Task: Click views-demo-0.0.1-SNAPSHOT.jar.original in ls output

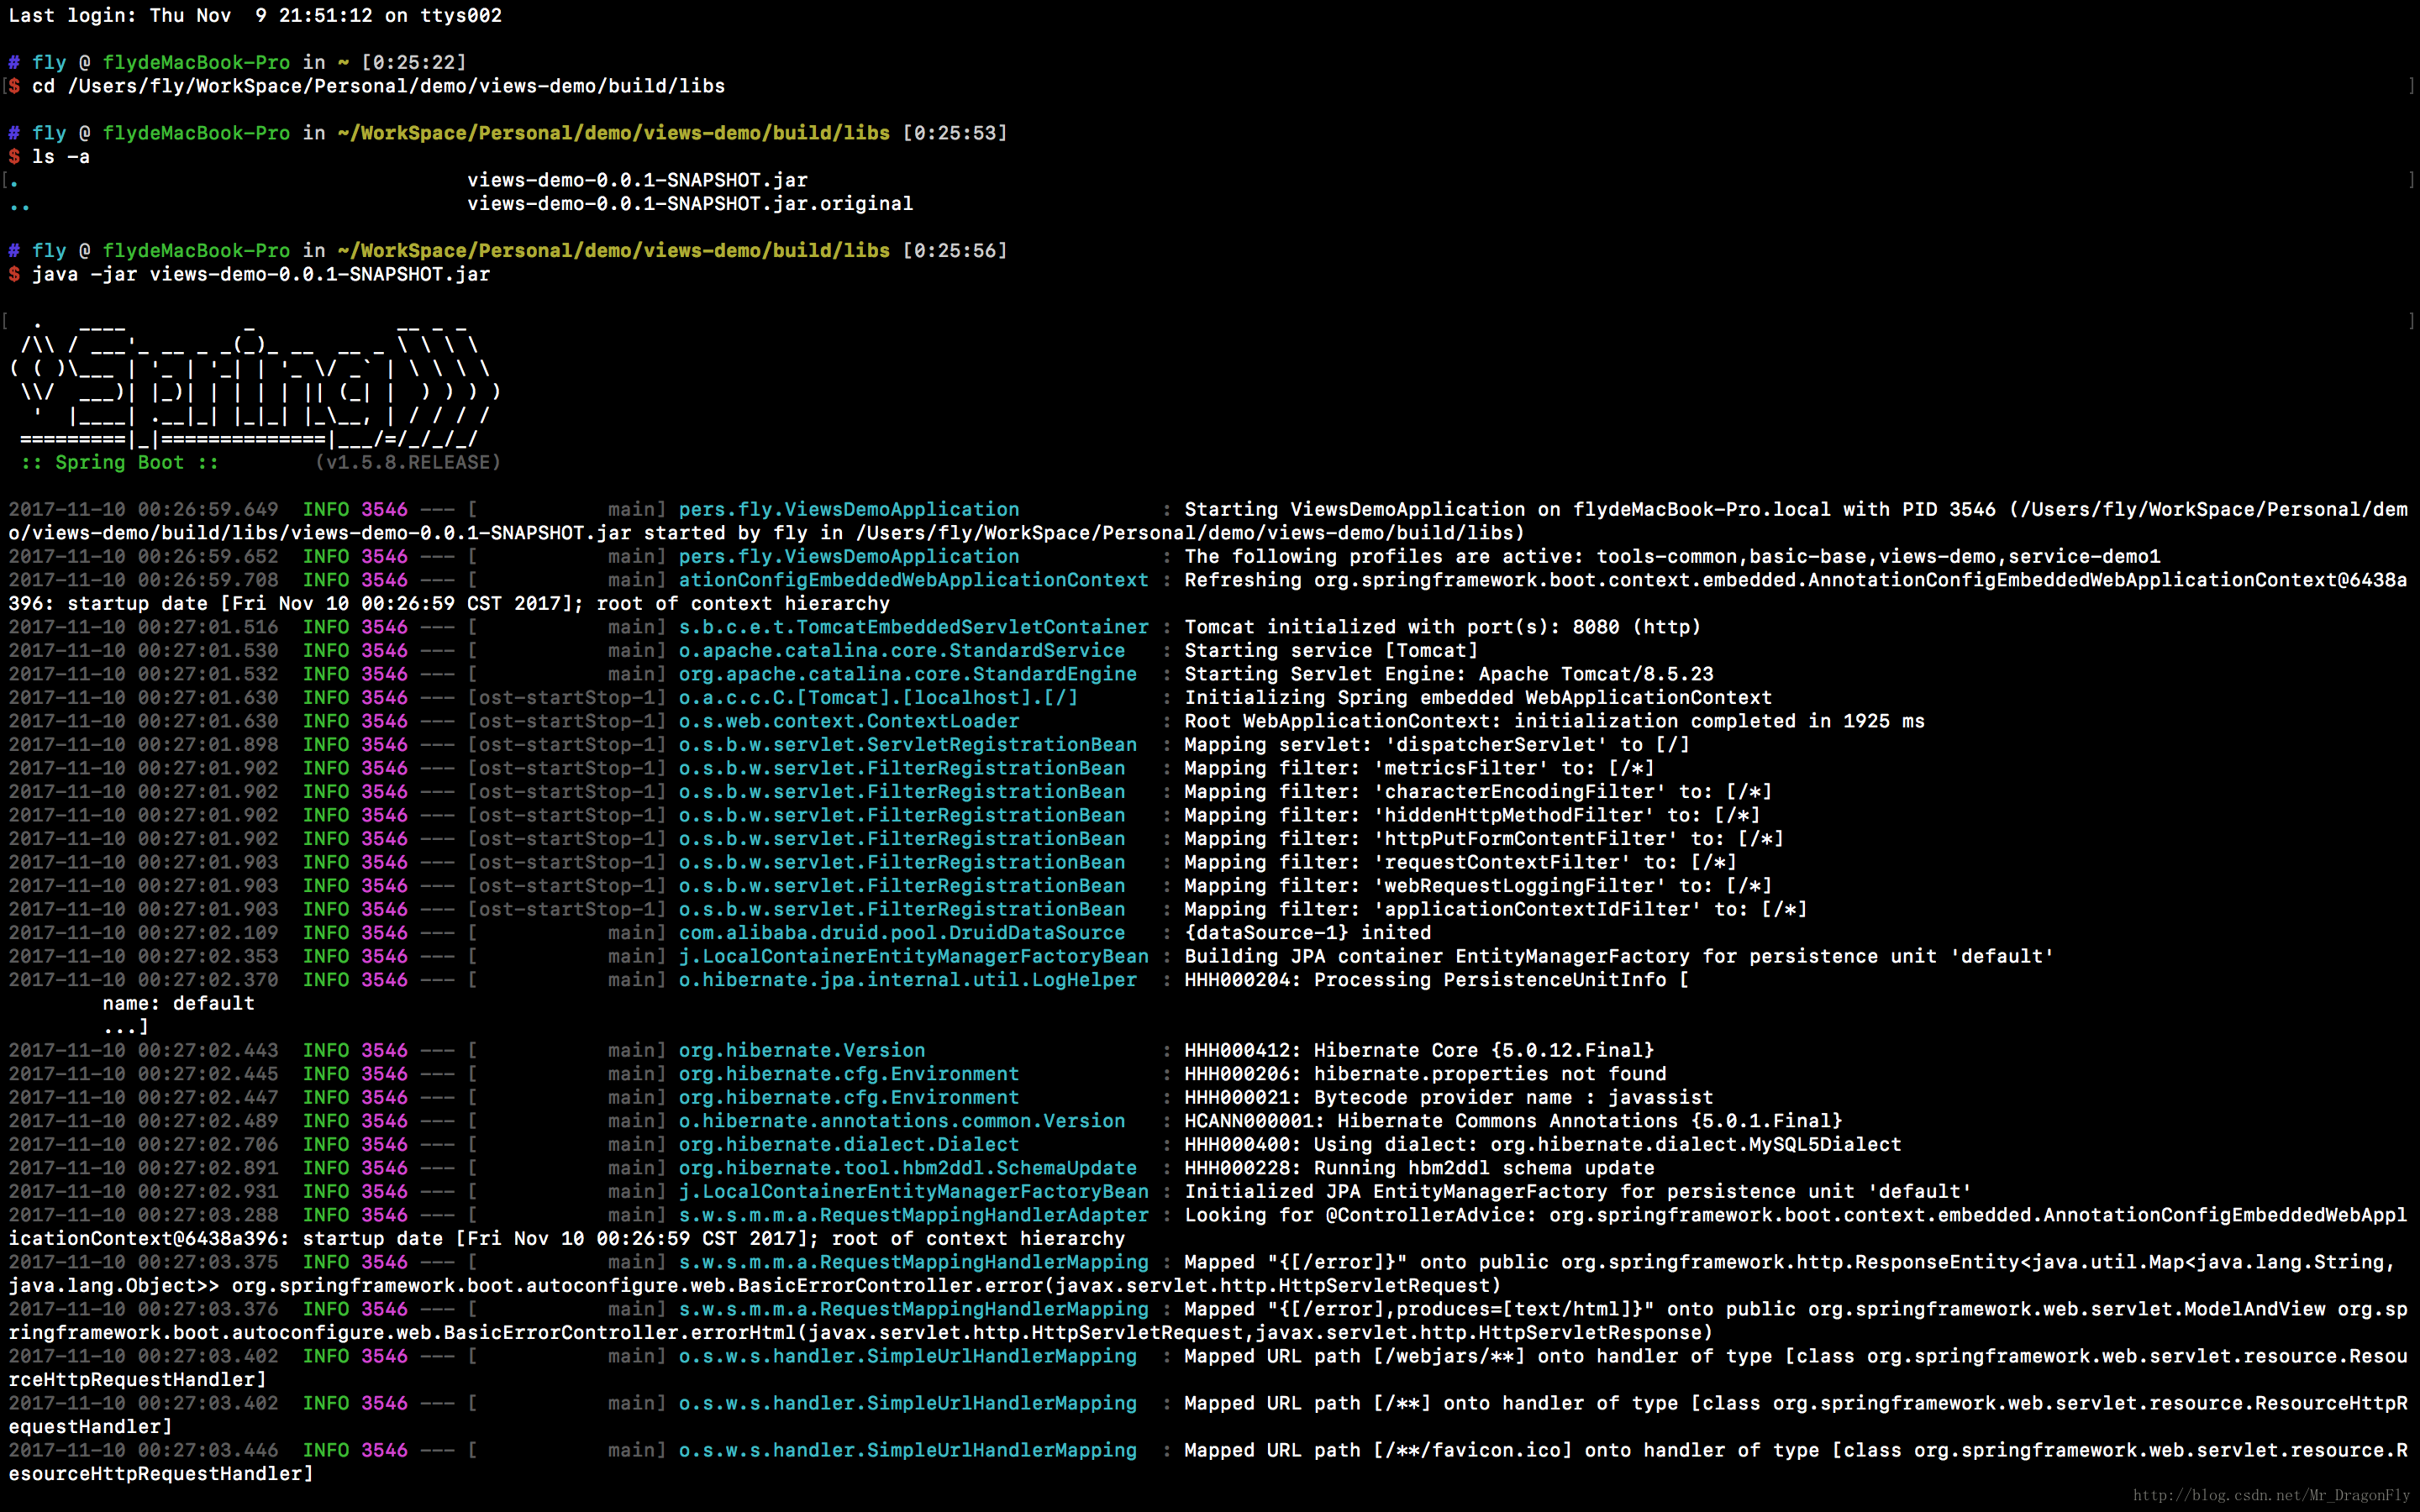Action: pyautogui.click(x=690, y=204)
